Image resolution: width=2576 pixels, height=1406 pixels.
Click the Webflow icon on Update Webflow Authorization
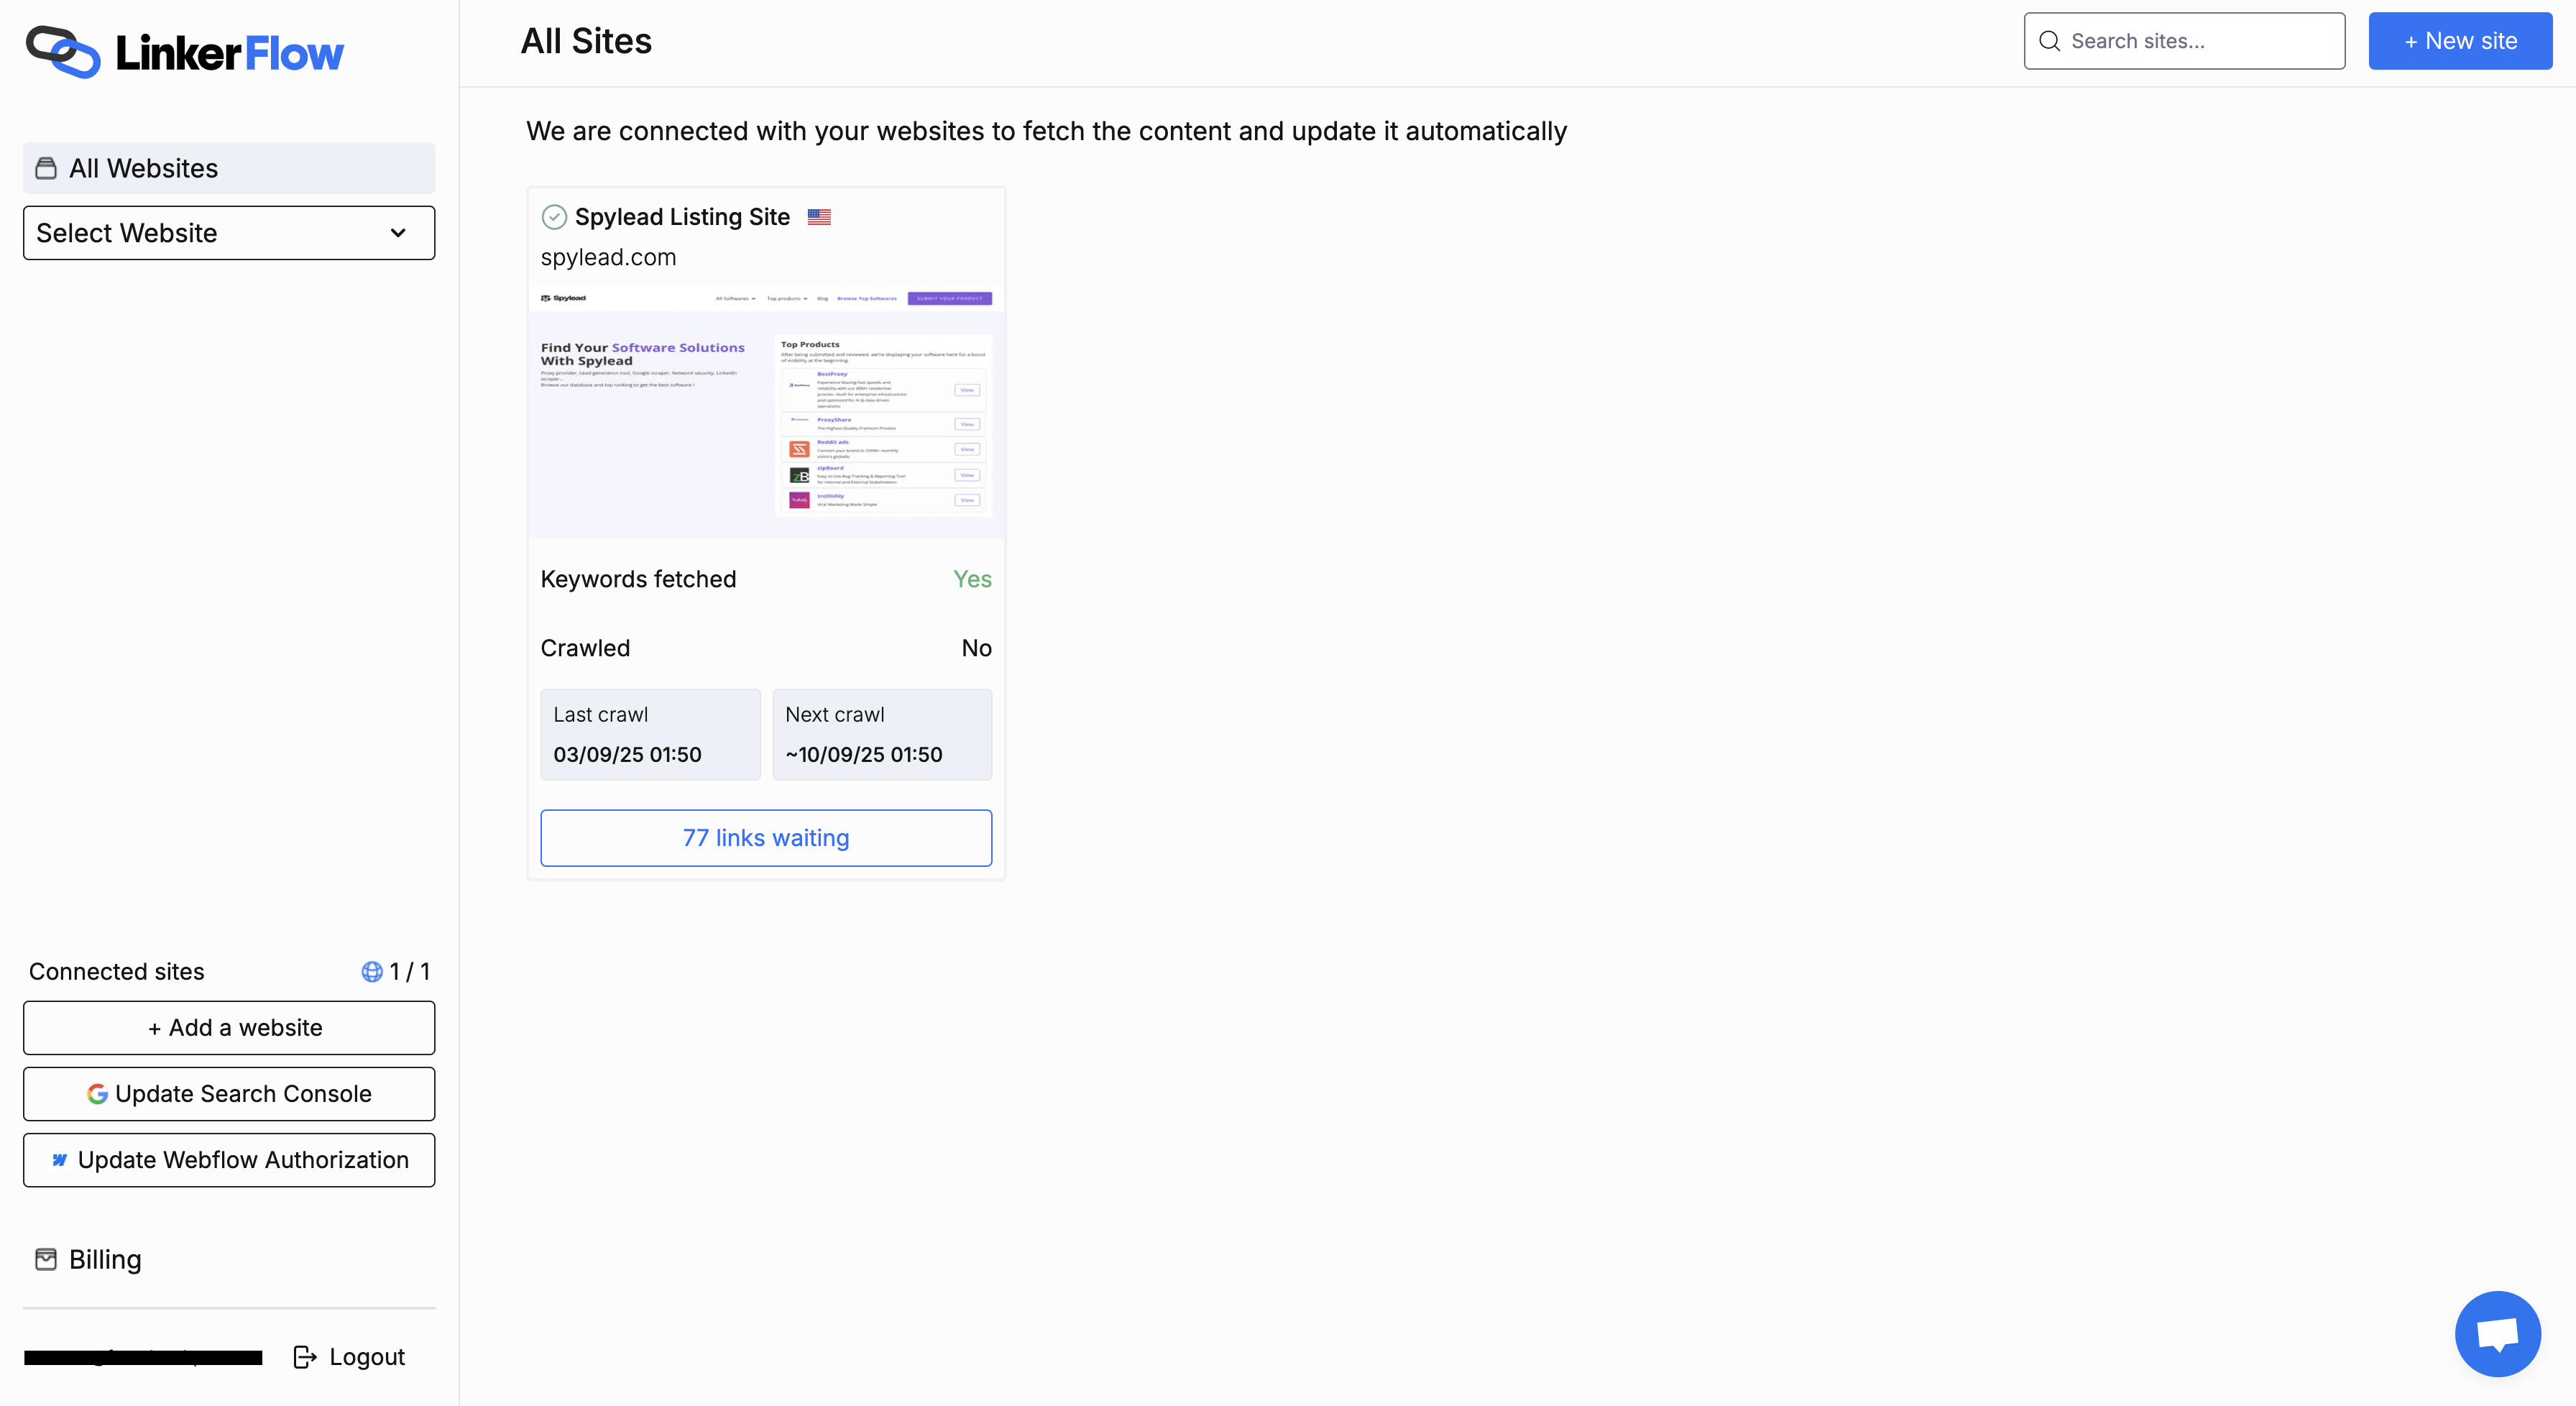(59, 1160)
